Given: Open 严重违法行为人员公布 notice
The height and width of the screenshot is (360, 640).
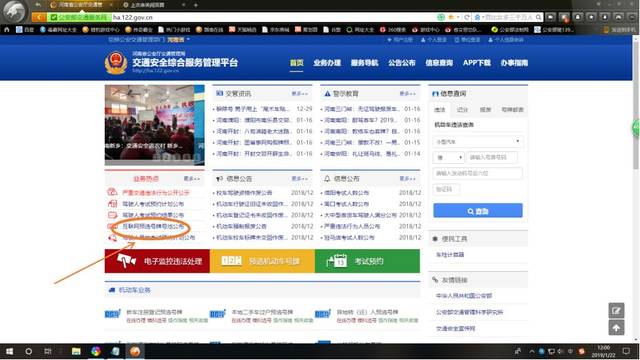Looking at the screenshot, I should [x=352, y=226].
